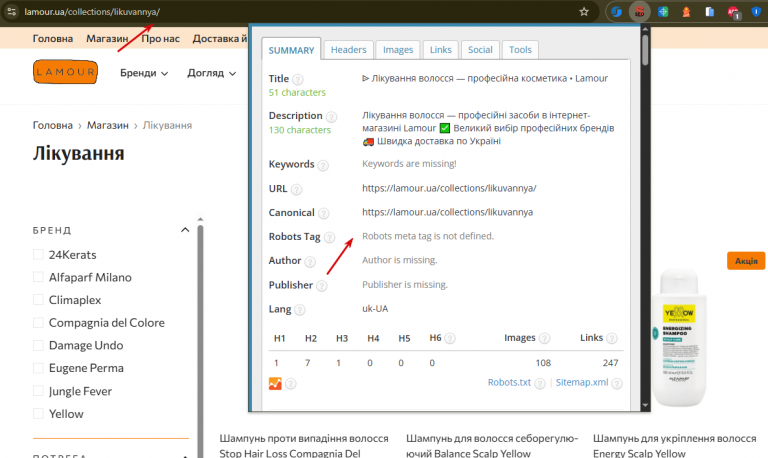Click the extension popup scrollbar down arrow
Image resolution: width=768 pixels, height=458 pixels.
point(645,405)
